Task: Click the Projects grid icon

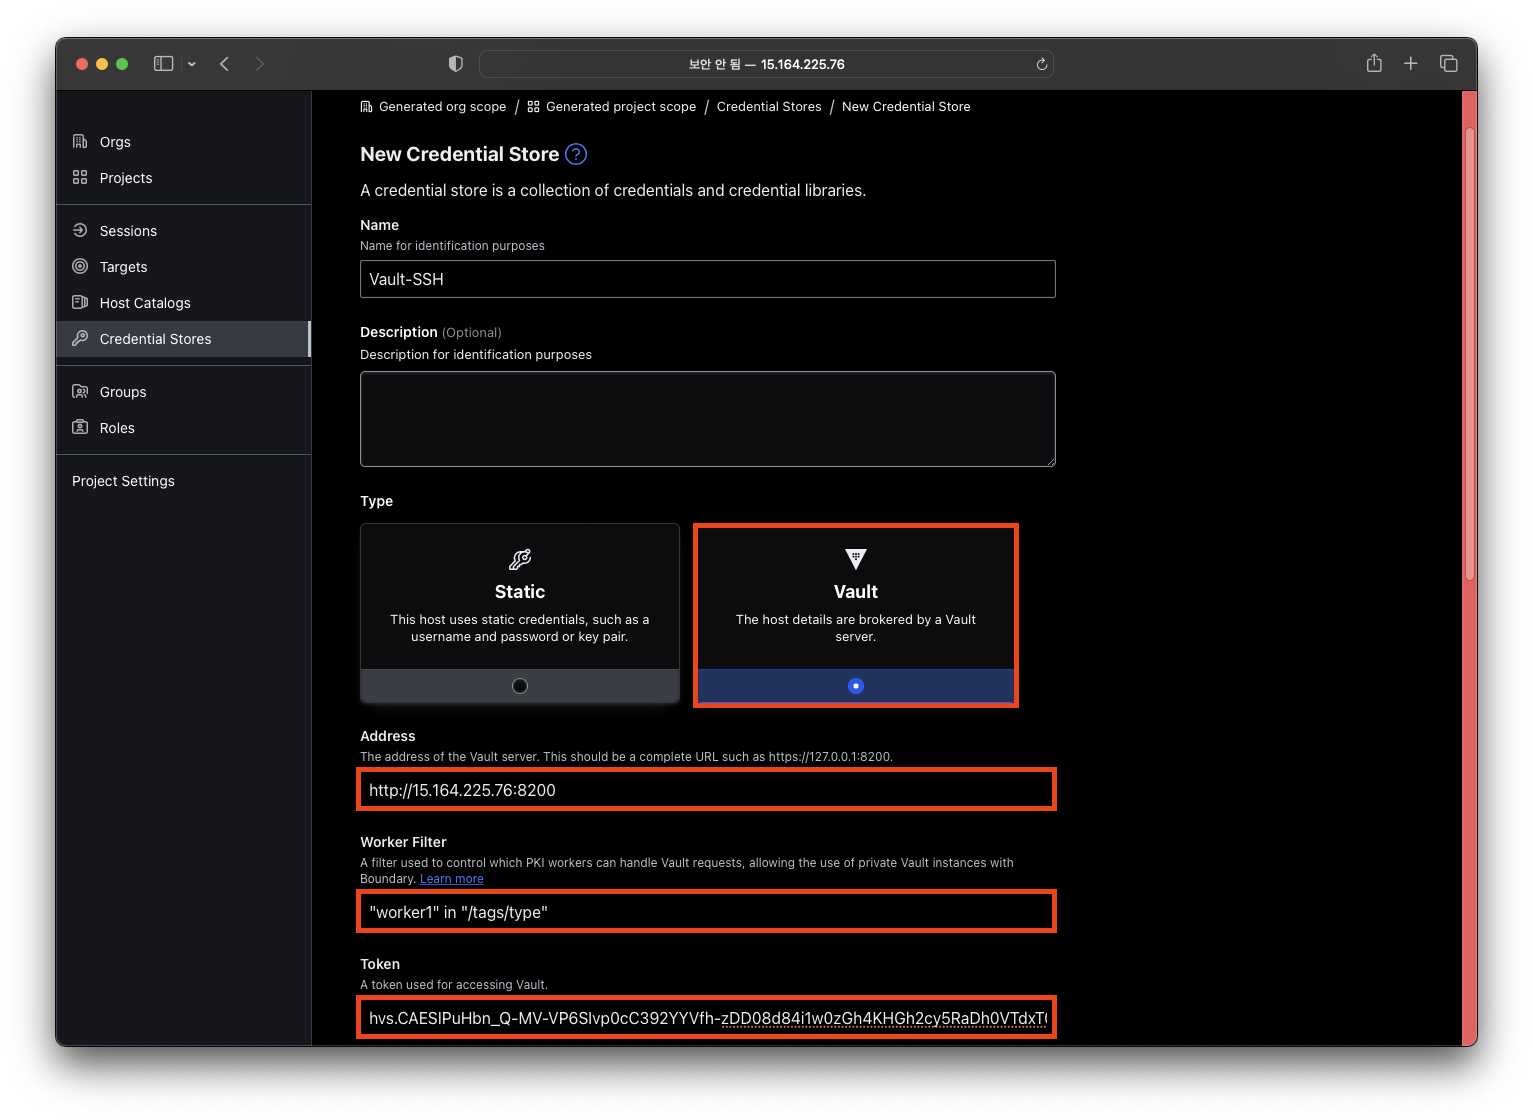Action: (80, 177)
